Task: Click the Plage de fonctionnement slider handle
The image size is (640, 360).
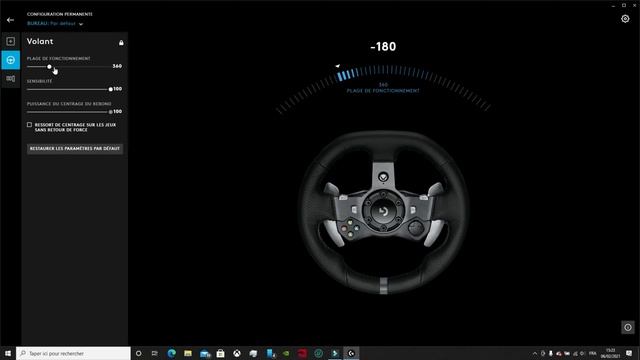Action: [x=49, y=67]
